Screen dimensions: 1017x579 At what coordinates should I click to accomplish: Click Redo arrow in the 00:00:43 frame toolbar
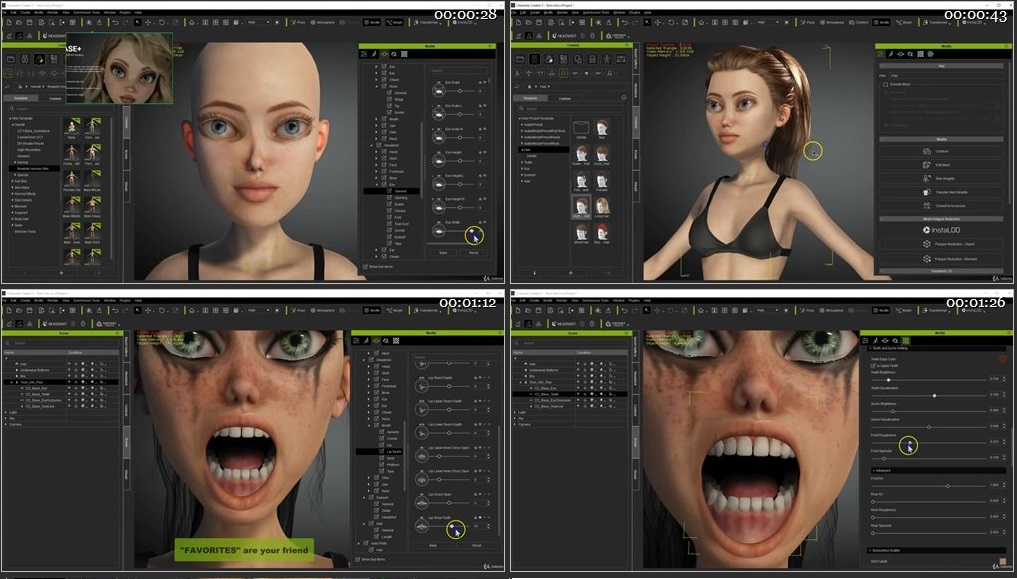click(635, 22)
